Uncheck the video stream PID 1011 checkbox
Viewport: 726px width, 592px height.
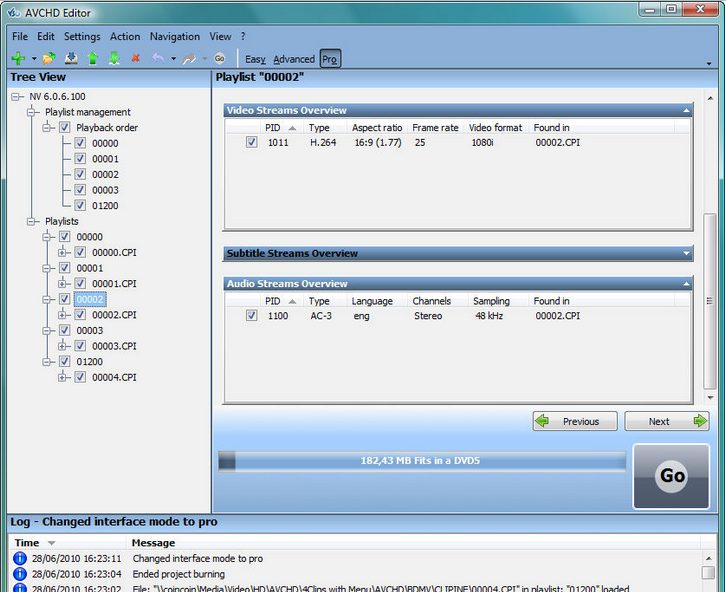click(x=252, y=143)
